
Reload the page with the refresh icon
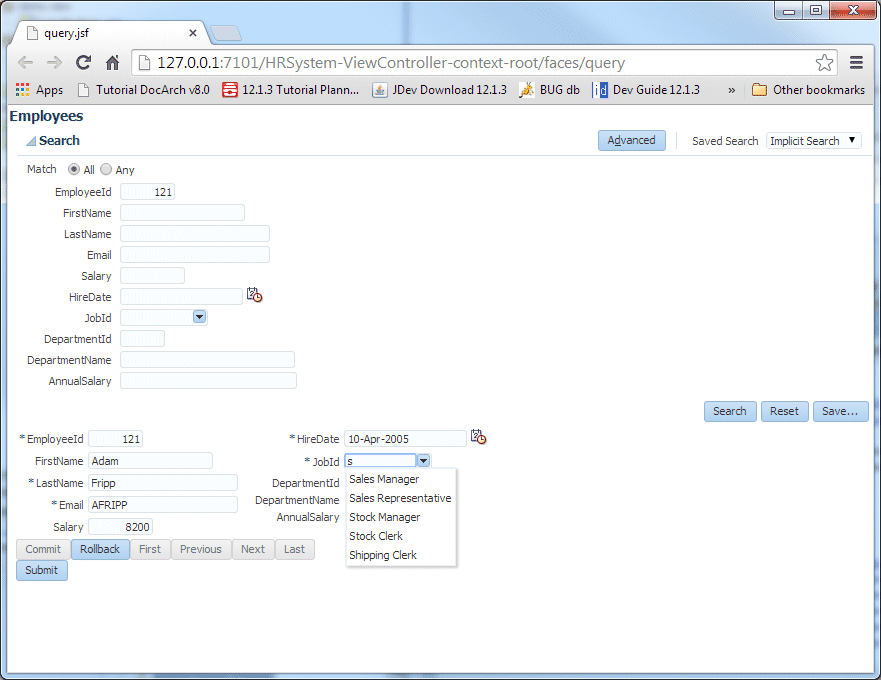pos(84,62)
